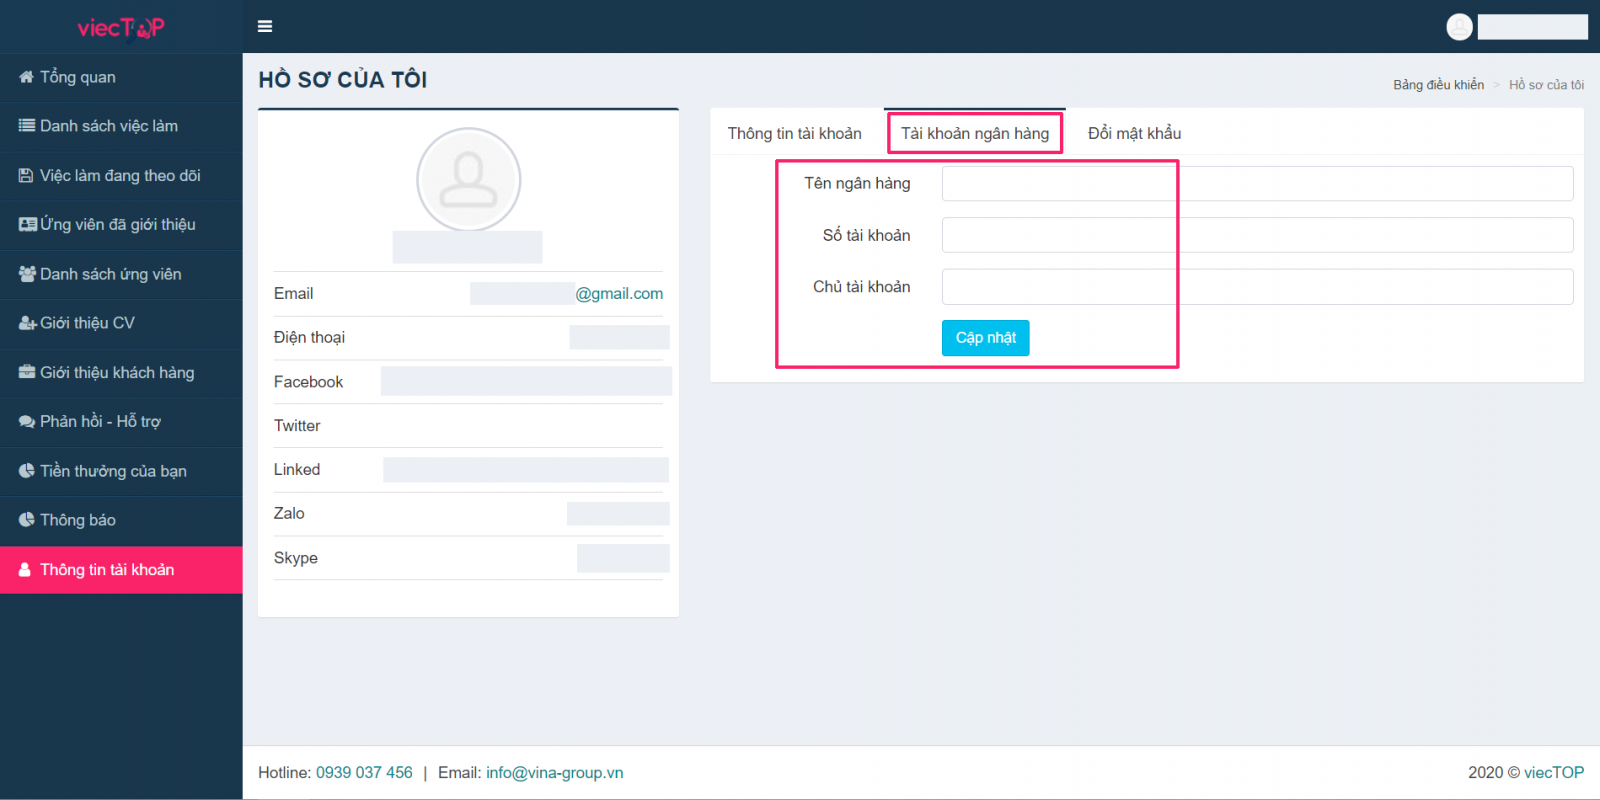The width and height of the screenshot is (1600, 800).
Task: Focus the Chủ tài khoản input field
Action: coord(1257,287)
